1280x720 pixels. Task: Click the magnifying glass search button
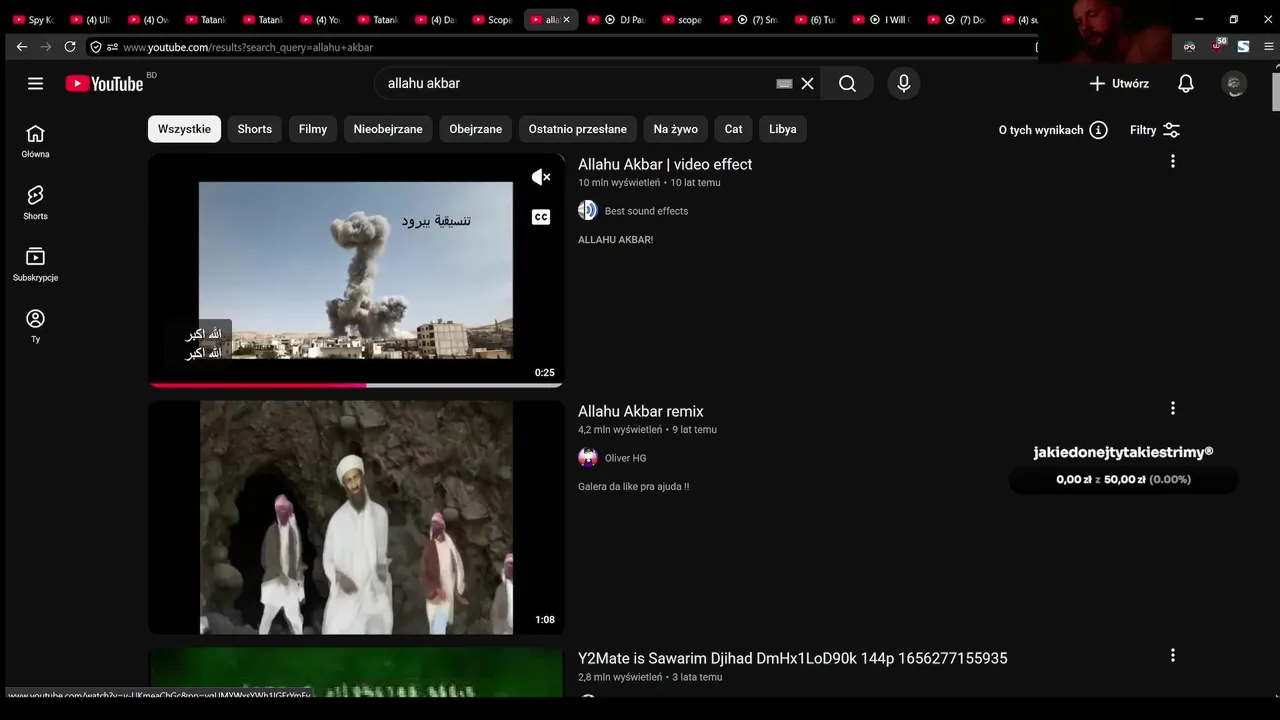point(848,84)
